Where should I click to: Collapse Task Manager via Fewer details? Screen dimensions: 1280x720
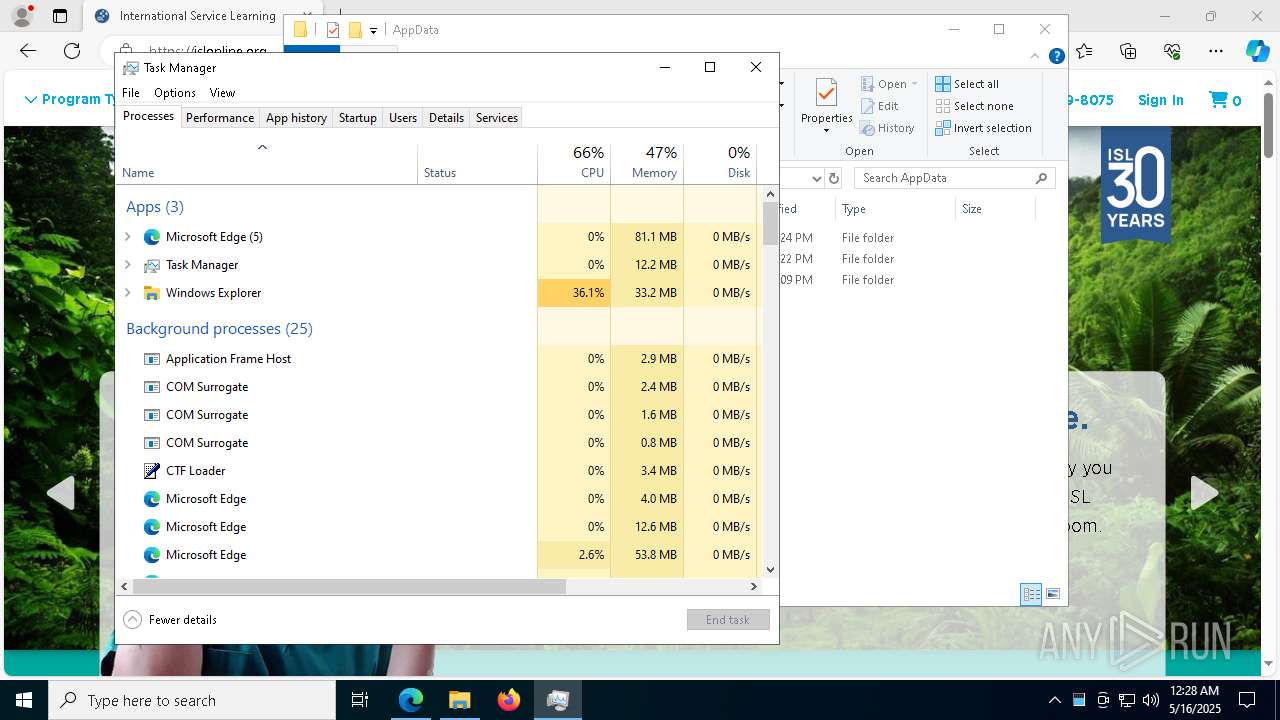170,620
